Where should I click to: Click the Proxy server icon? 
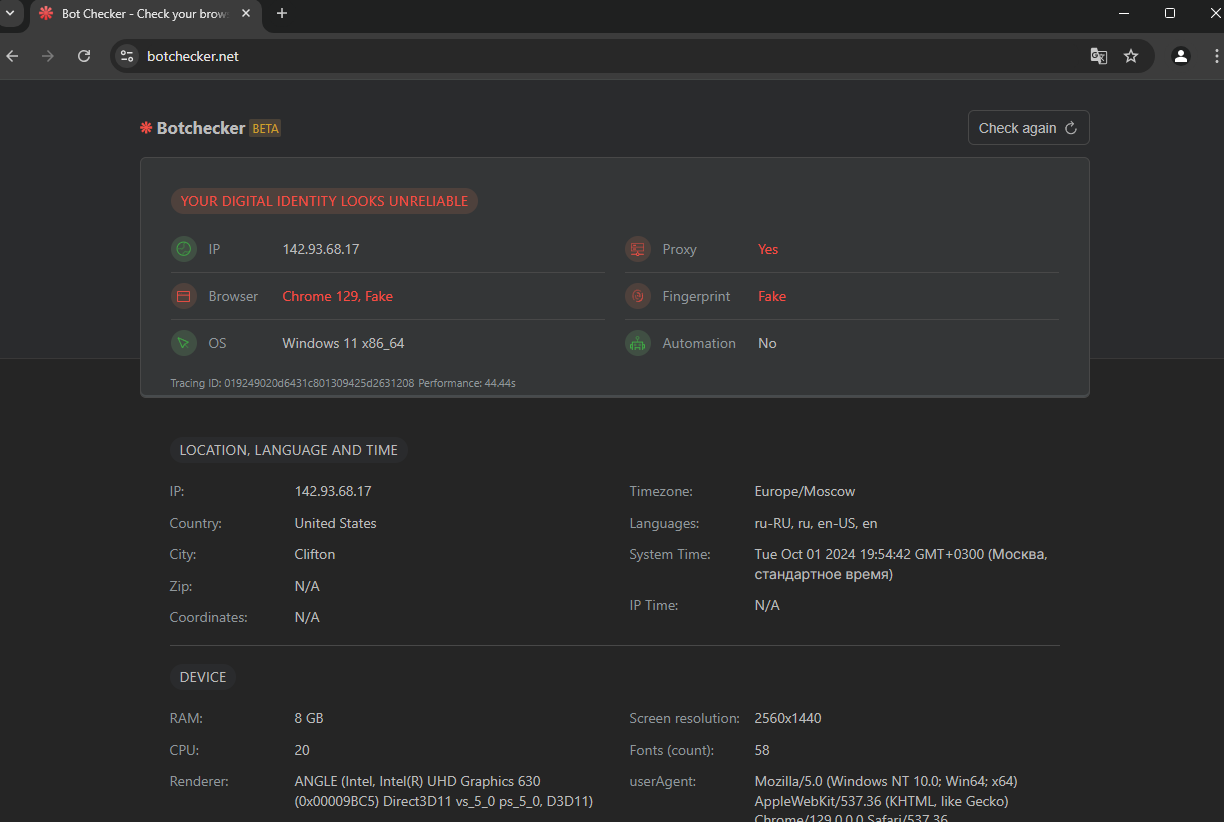pos(637,249)
